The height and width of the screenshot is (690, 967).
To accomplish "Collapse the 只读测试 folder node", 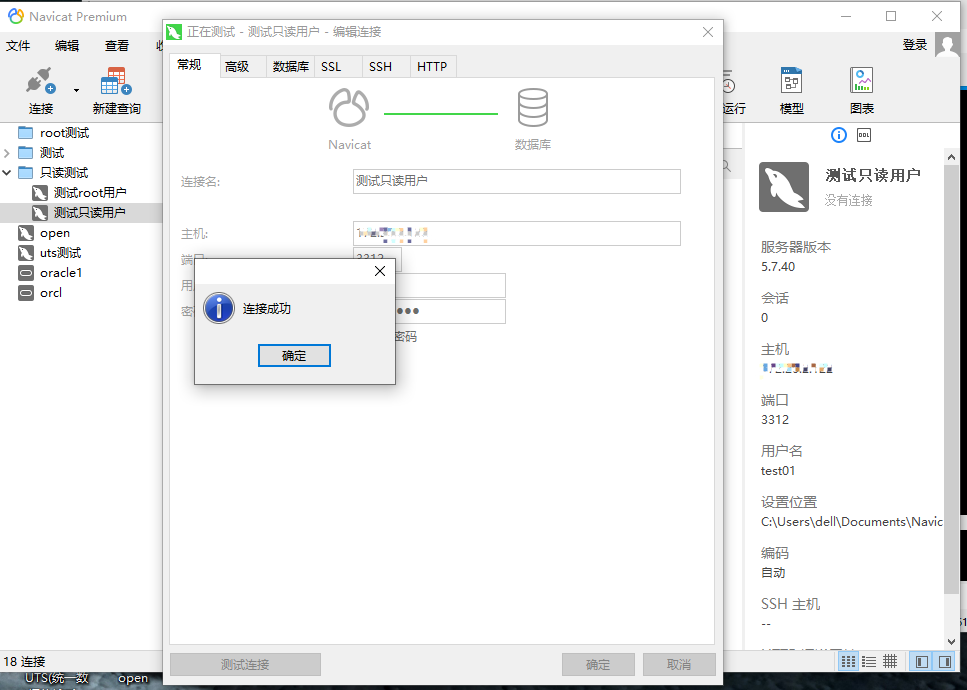I will pyautogui.click(x=7, y=173).
